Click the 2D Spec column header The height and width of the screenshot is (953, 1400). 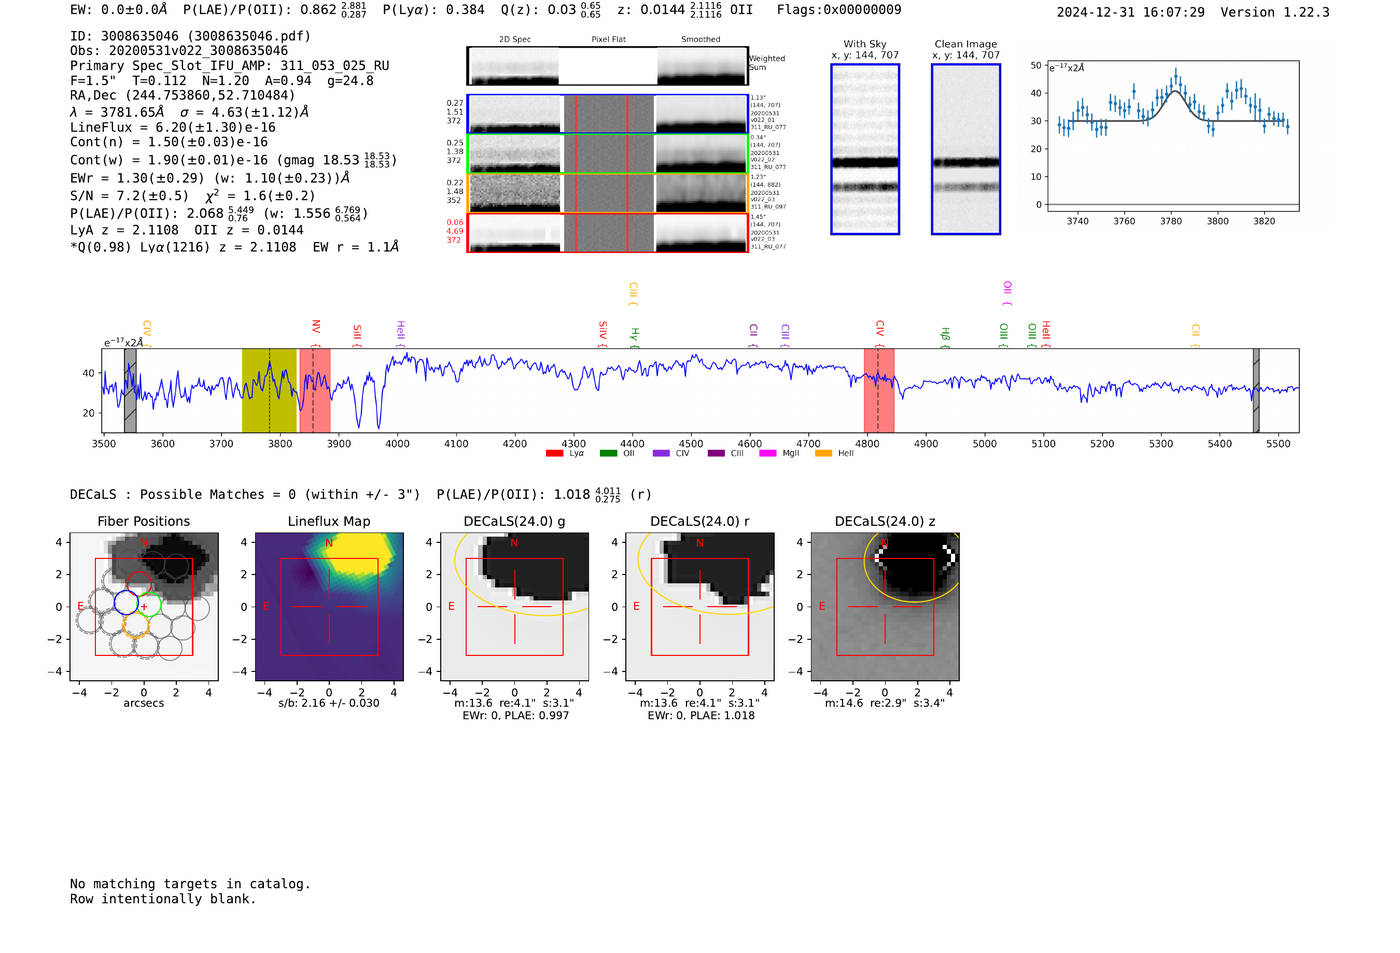pyautogui.click(x=515, y=39)
